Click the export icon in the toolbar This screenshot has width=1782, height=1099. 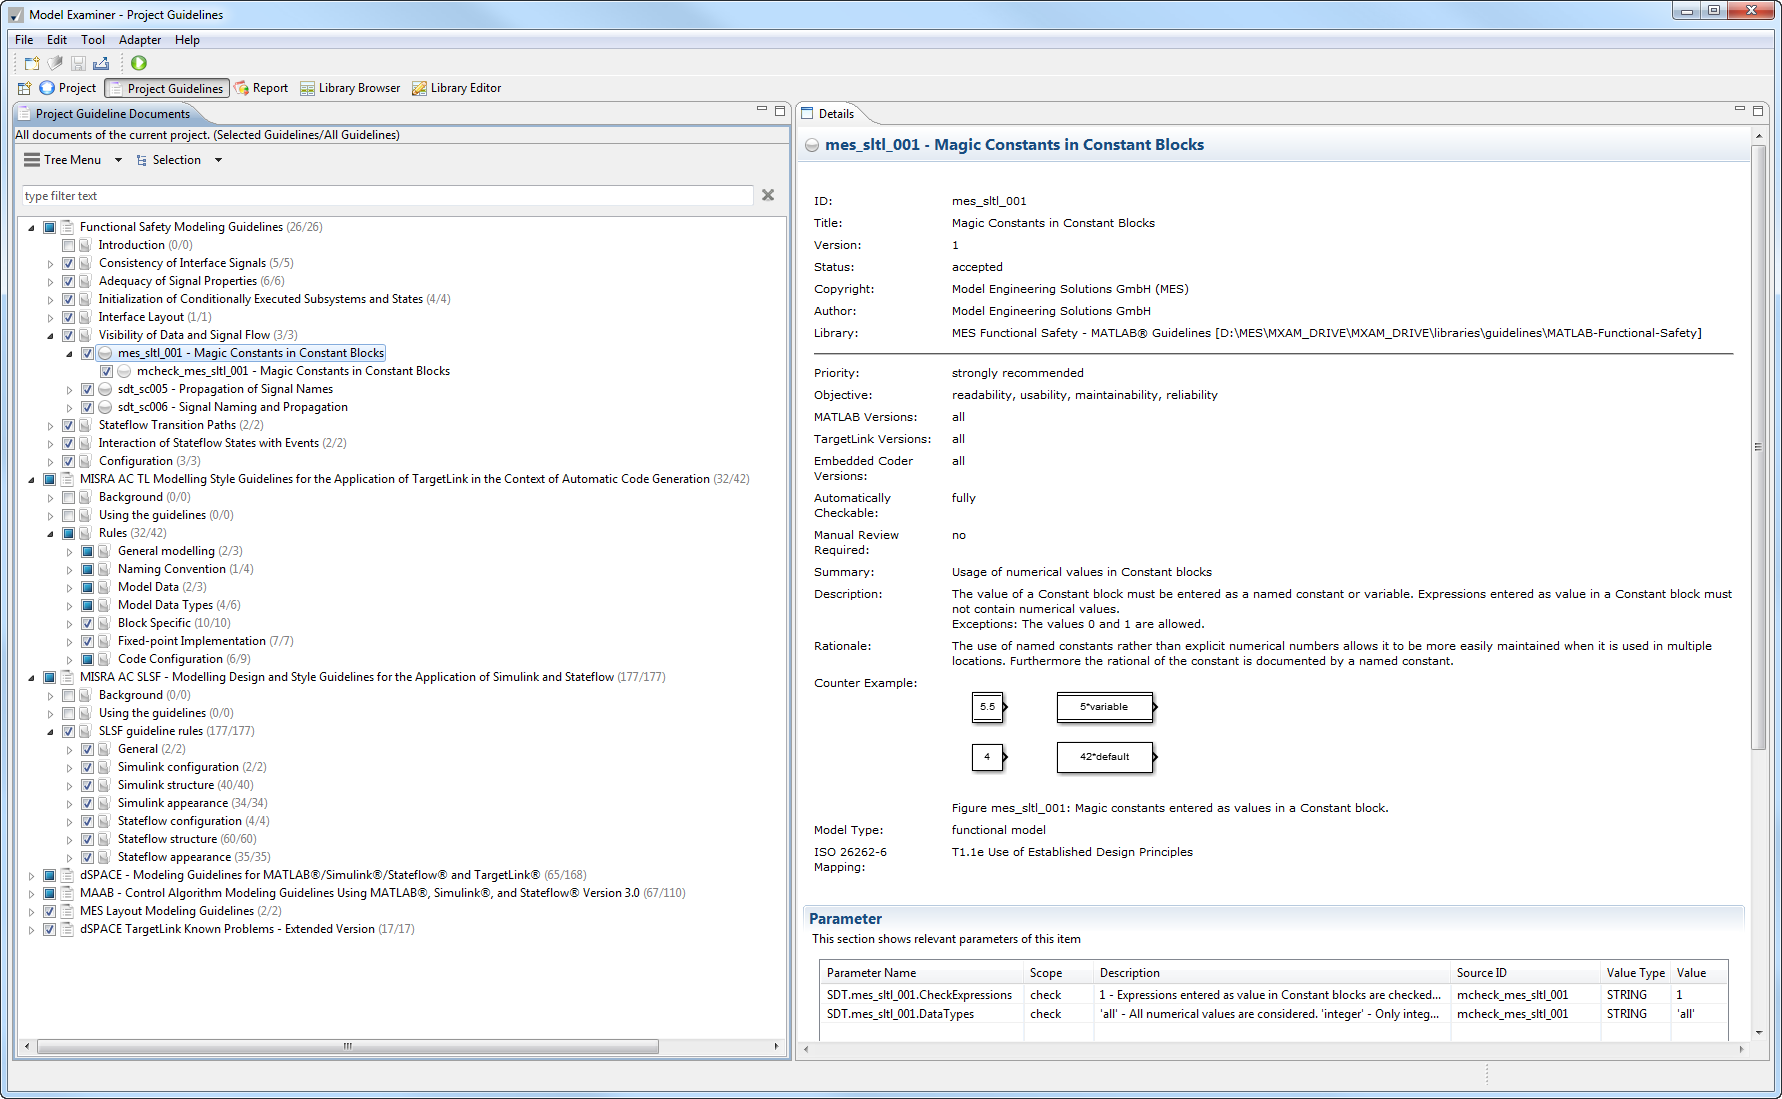(101, 63)
